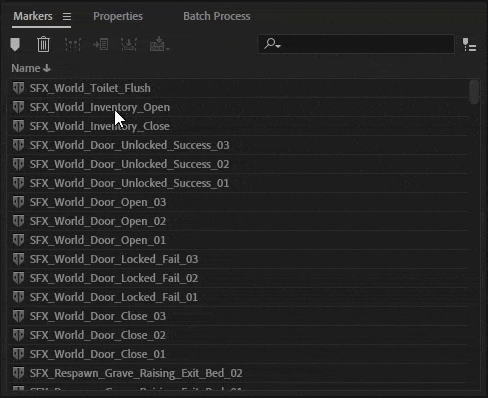Select marker SFX_World_Door_Close_01

(x=239, y=354)
